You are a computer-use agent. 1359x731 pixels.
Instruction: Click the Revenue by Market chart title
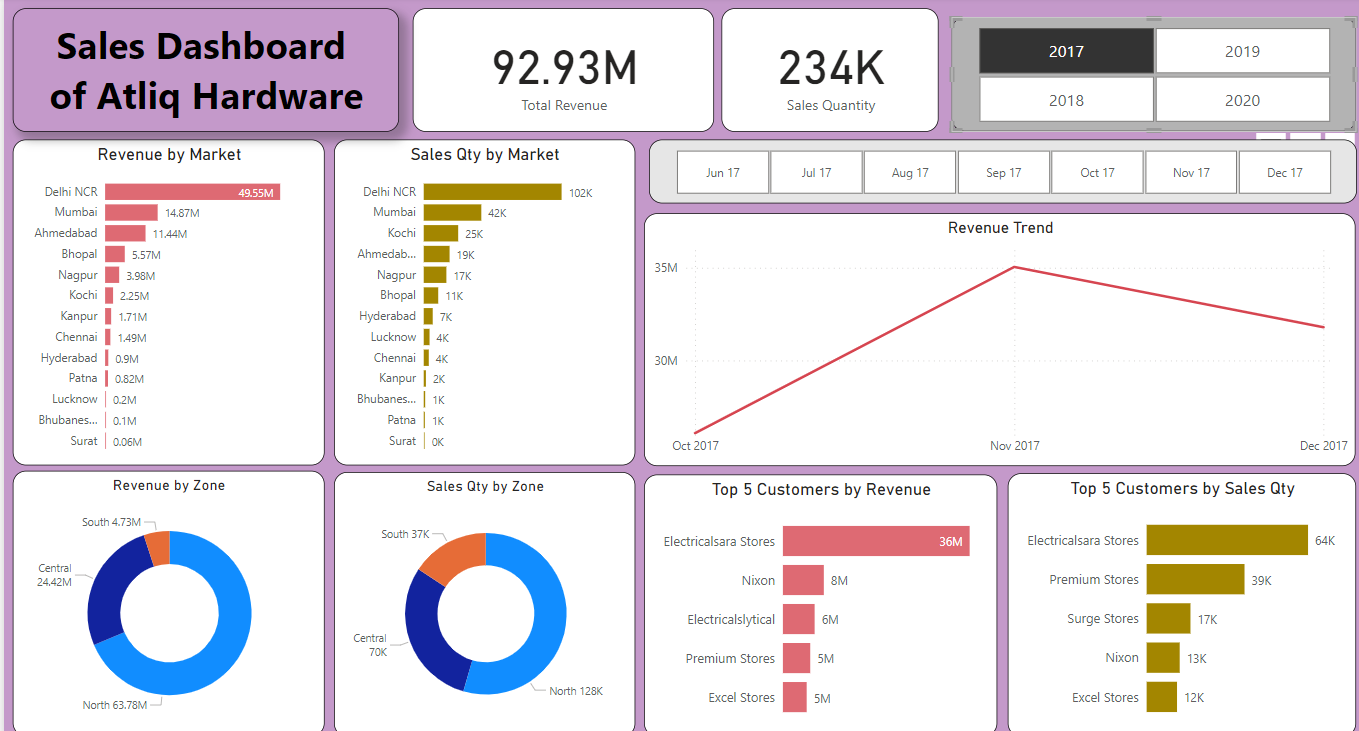click(169, 155)
